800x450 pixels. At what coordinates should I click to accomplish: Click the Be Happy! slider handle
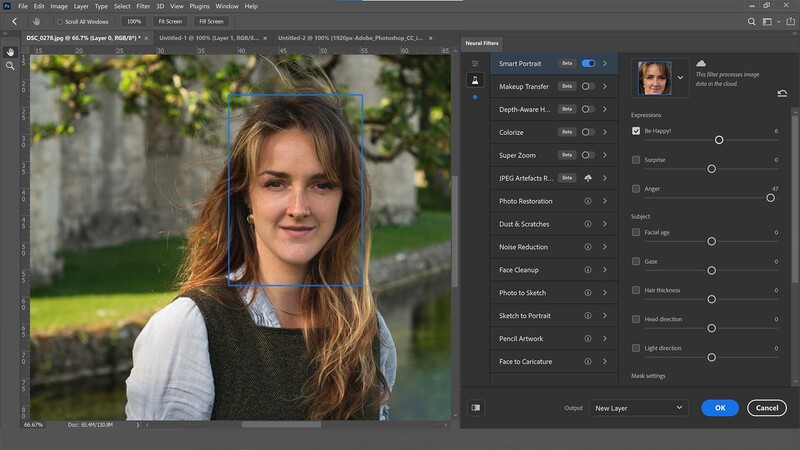(x=719, y=140)
